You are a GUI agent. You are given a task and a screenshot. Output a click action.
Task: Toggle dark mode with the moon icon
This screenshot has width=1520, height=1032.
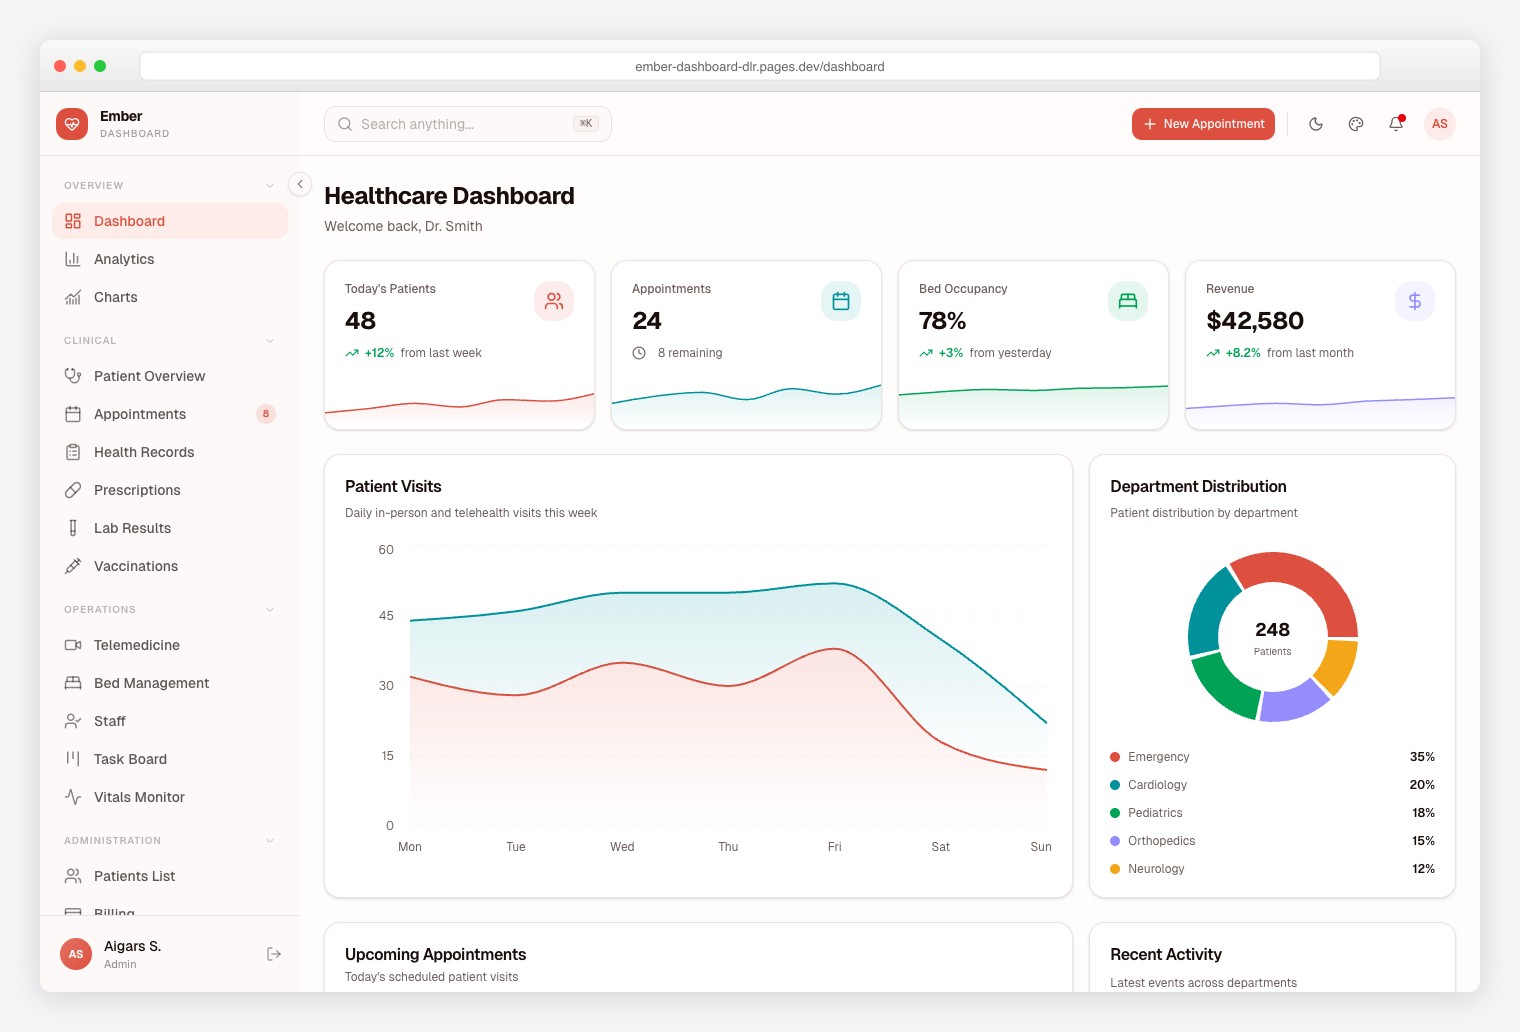1316,124
